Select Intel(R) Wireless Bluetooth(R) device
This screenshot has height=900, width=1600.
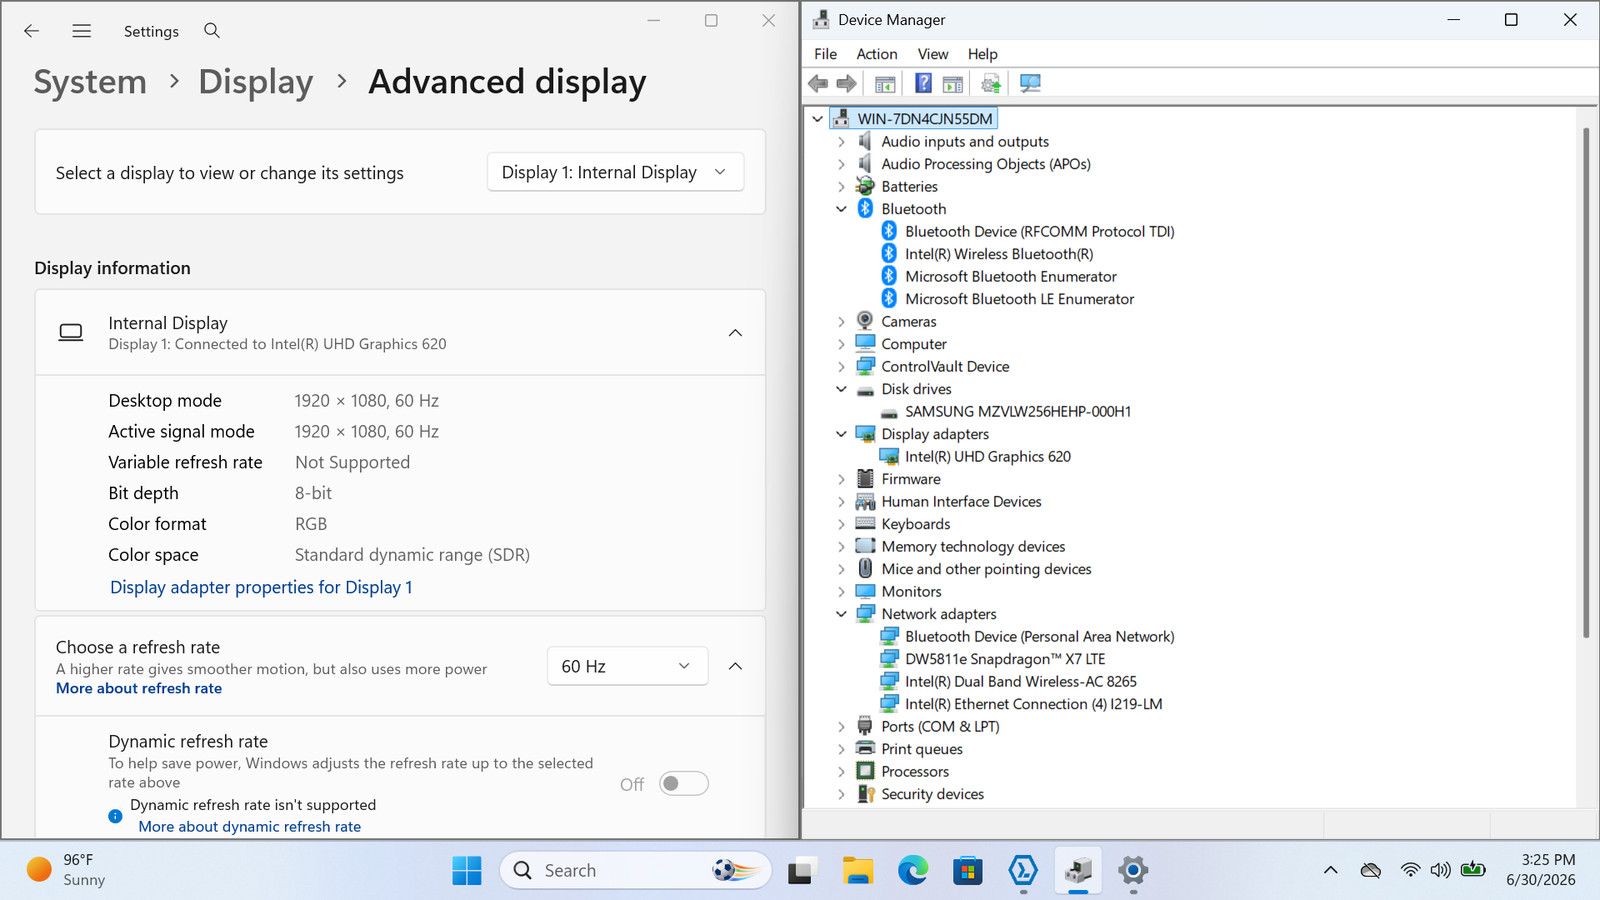pos(999,254)
